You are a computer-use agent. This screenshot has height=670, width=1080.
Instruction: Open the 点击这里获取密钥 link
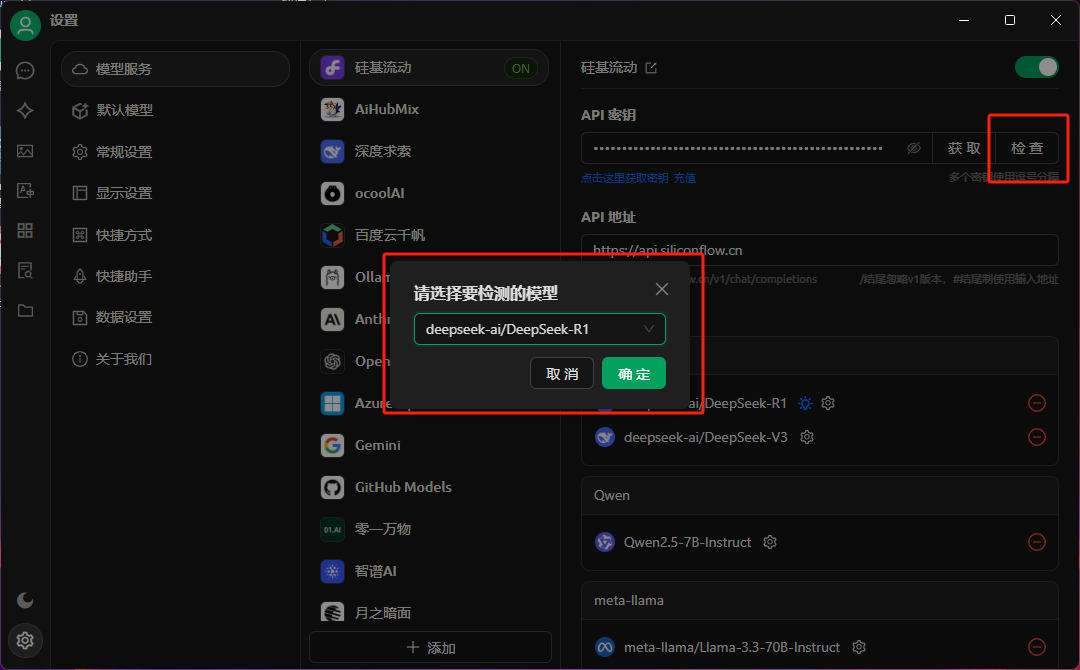625,178
